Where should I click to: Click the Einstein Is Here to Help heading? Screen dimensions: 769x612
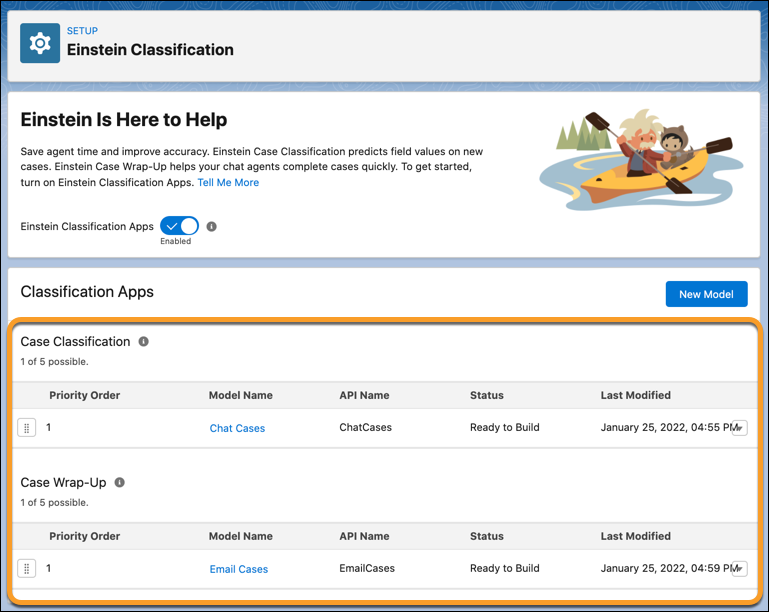124,120
